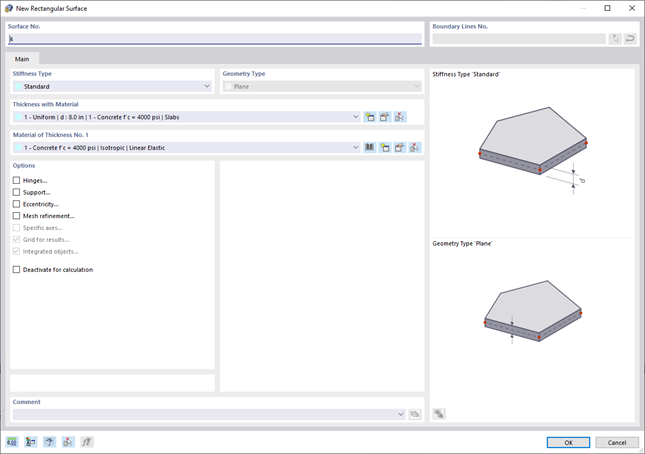Click the Cancel button
Viewport: 645px width, 454px height.
pos(617,442)
